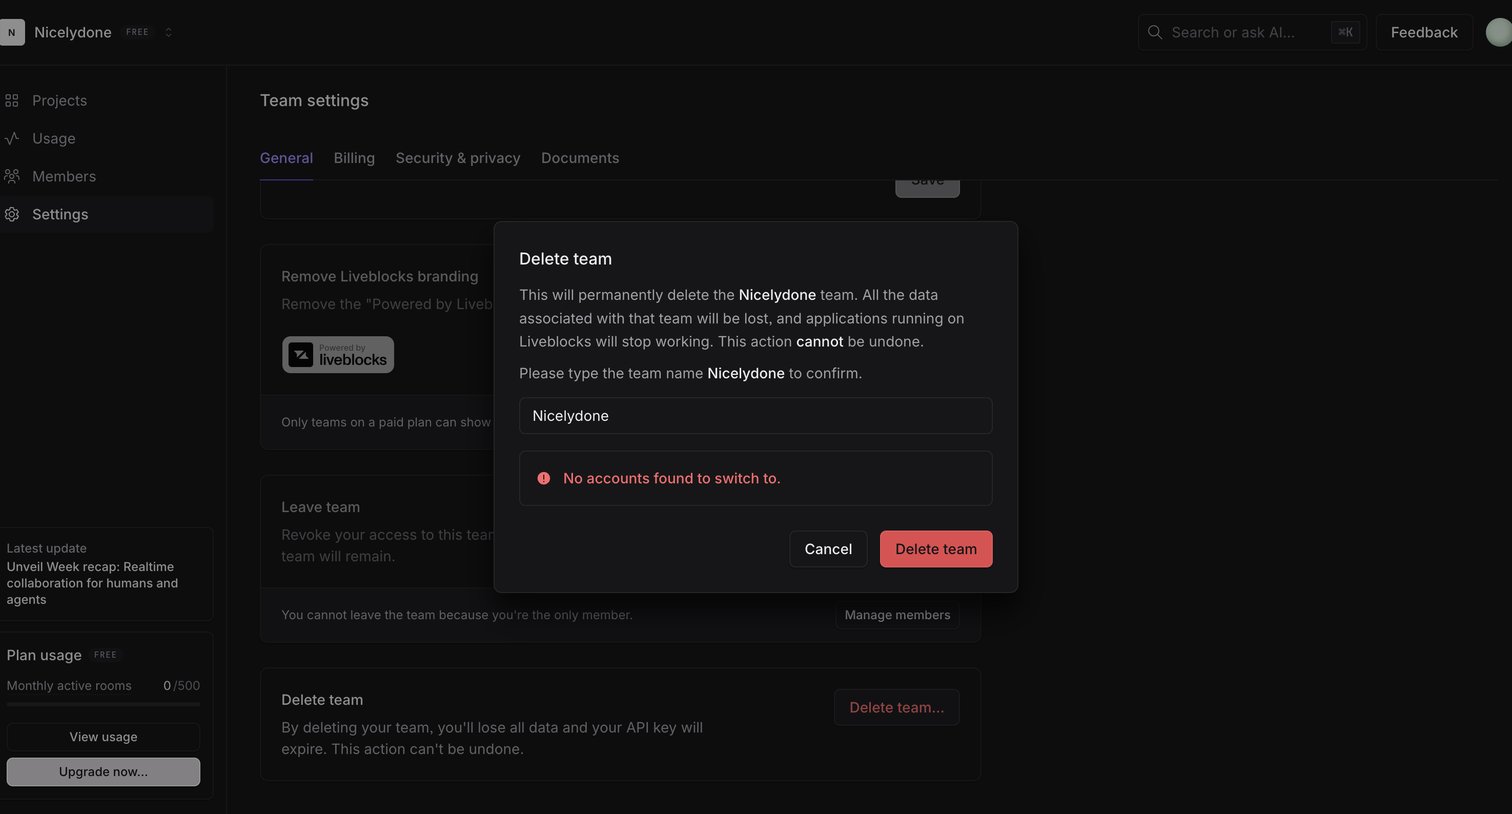Click the 'Delete team' dialog title
This screenshot has height=814, width=1512.
[x=565, y=259]
